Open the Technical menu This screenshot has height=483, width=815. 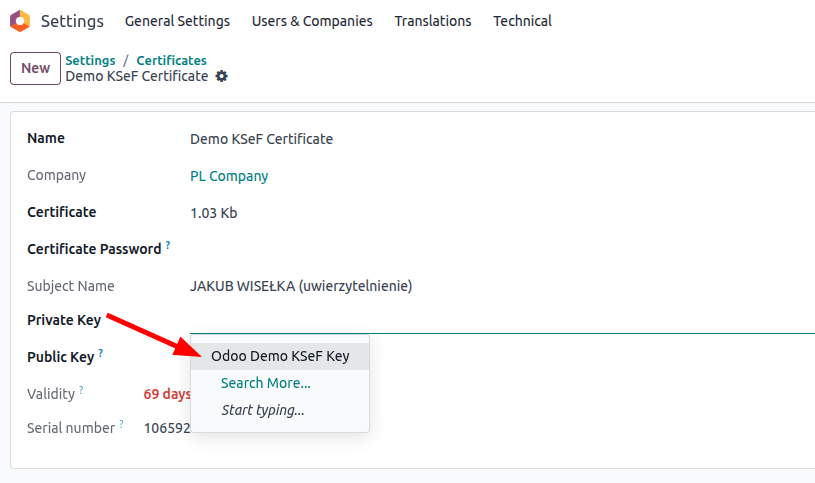pos(522,21)
